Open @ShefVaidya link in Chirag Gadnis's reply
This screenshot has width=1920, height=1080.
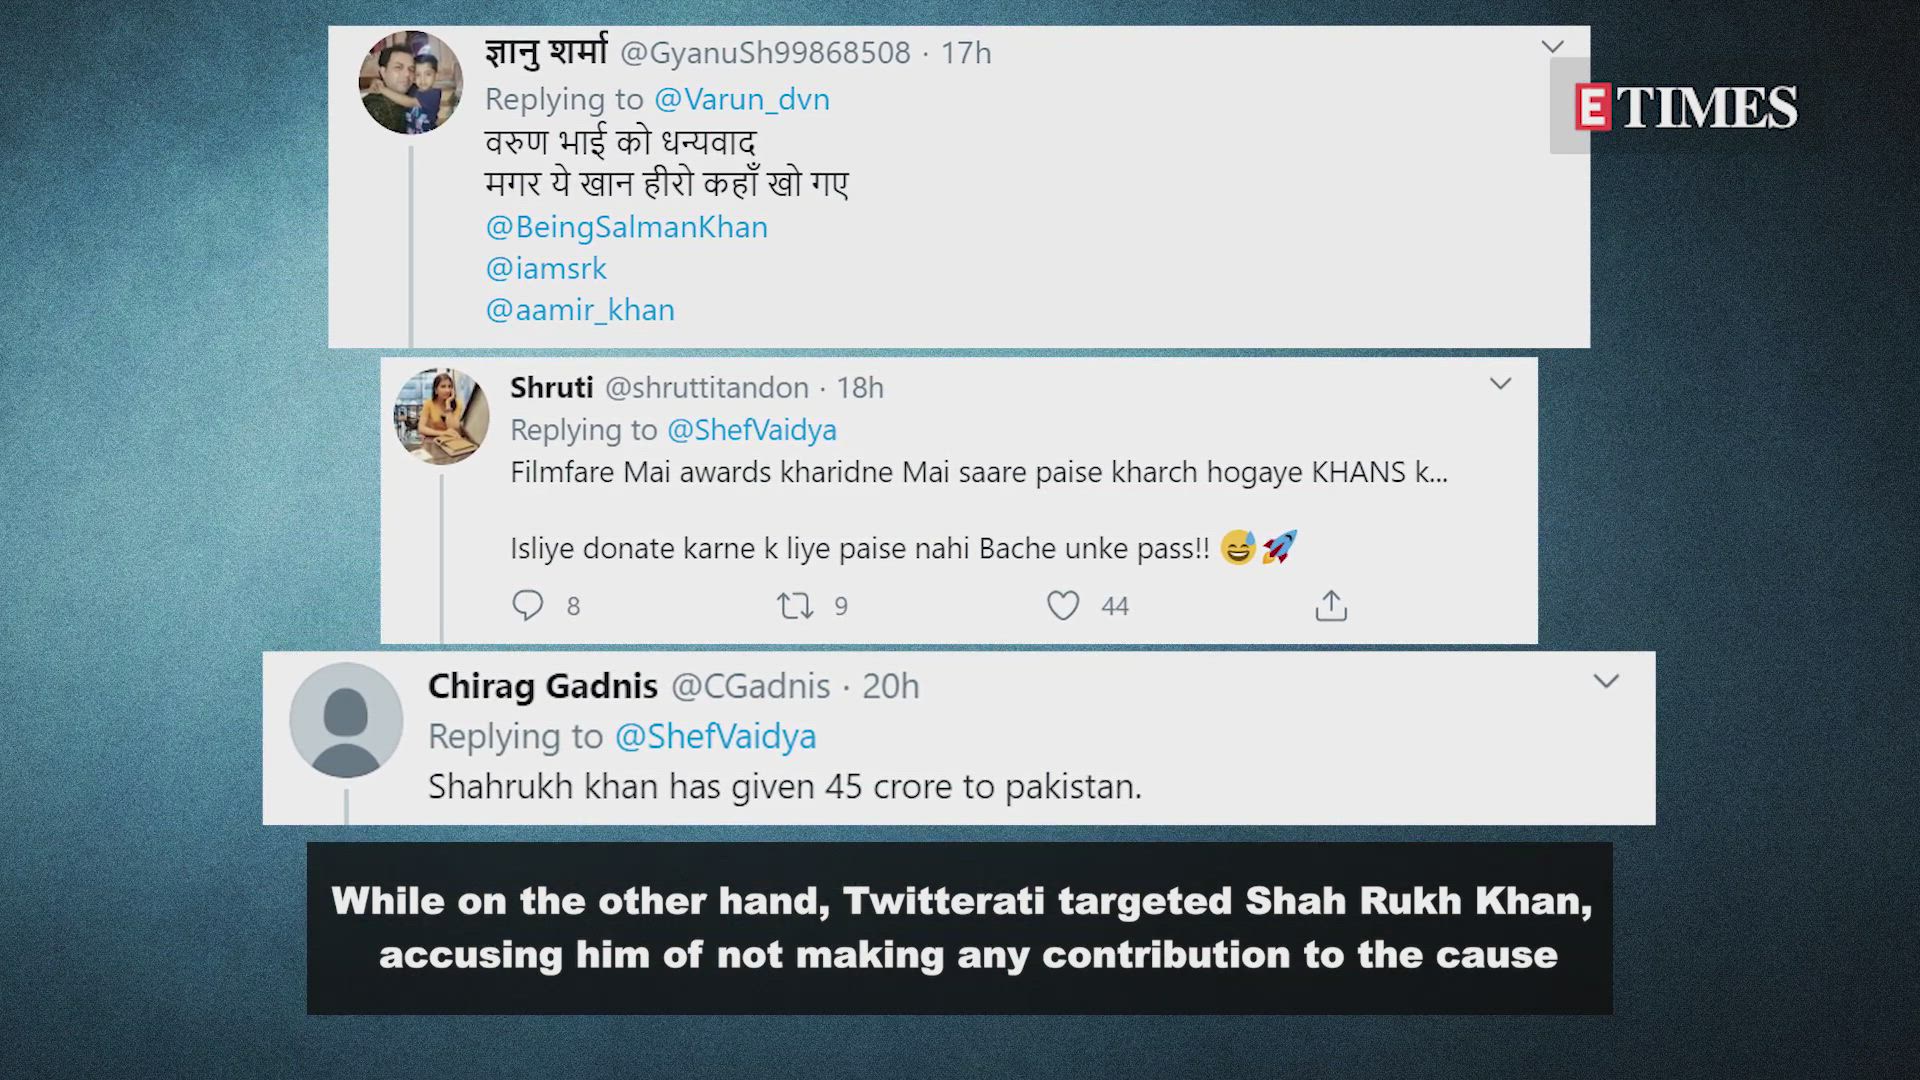715,737
